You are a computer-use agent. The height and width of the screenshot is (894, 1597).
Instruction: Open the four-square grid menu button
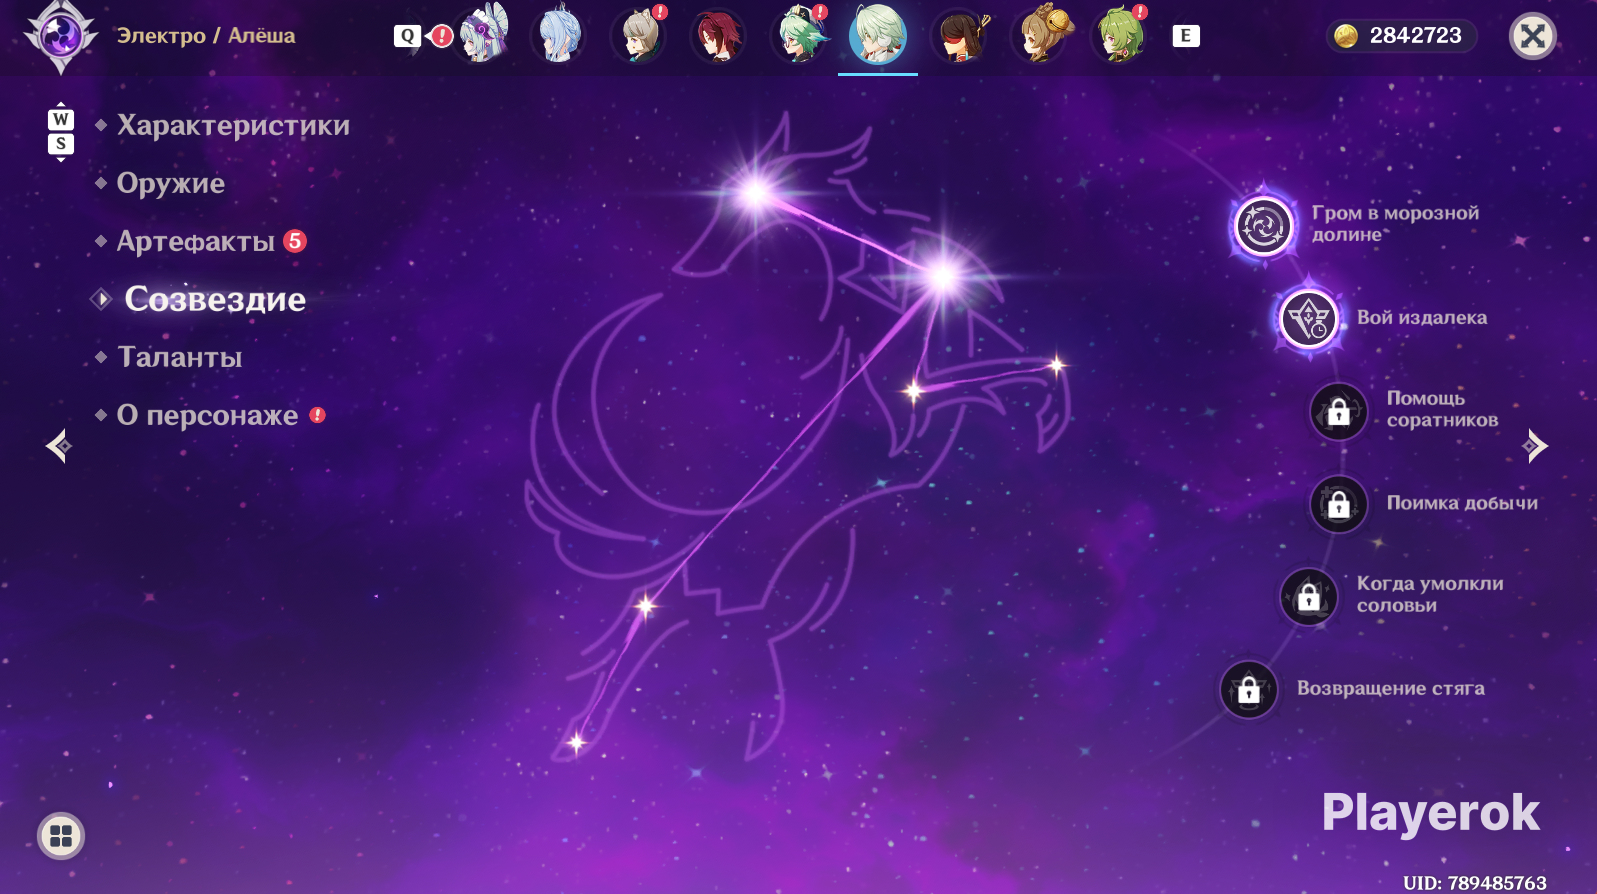[61, 836]
